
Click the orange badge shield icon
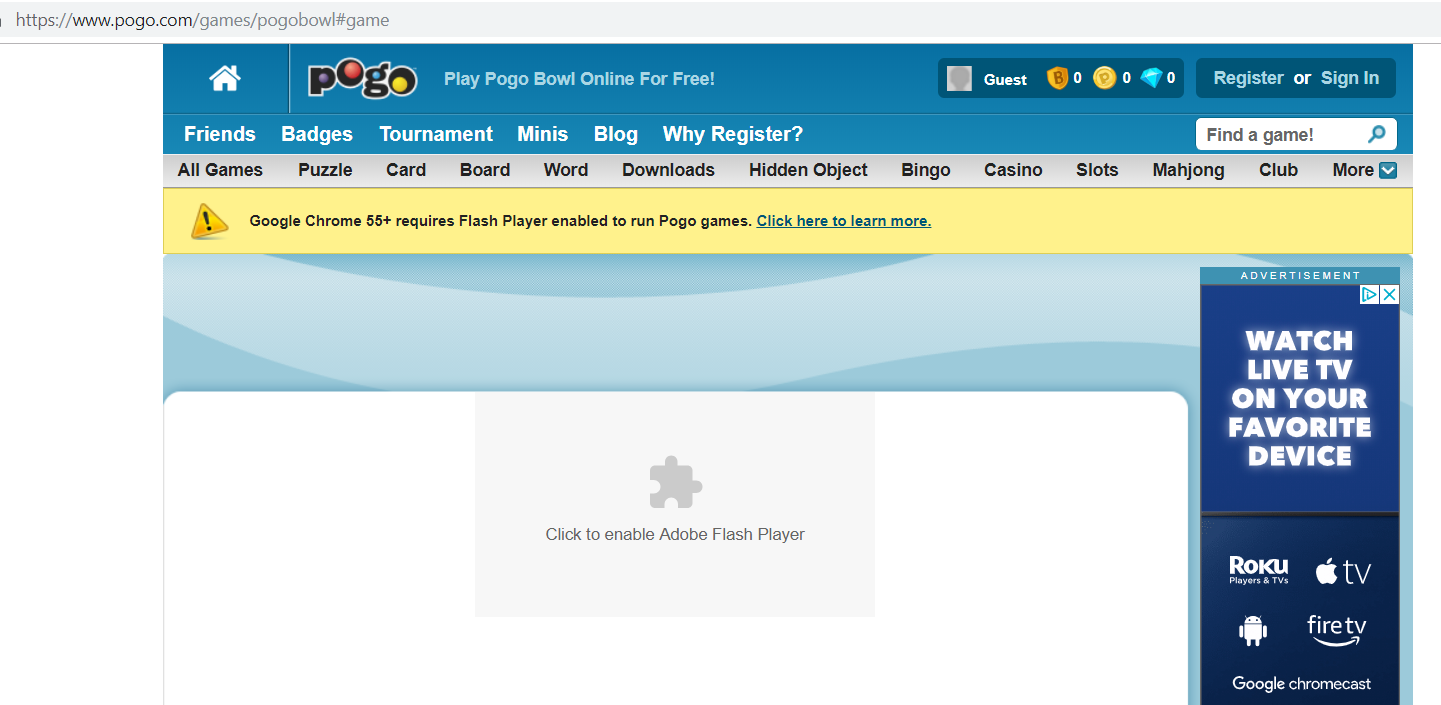1057,78
